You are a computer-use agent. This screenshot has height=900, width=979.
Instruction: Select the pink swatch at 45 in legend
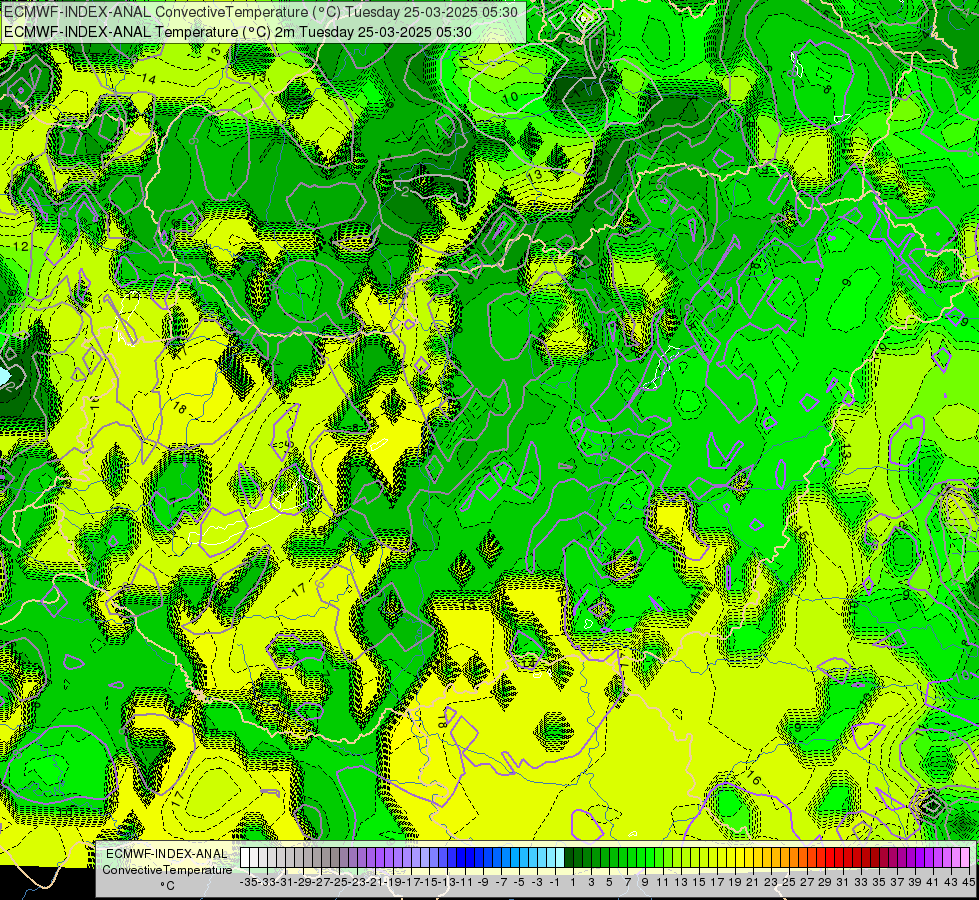point(965,858)
